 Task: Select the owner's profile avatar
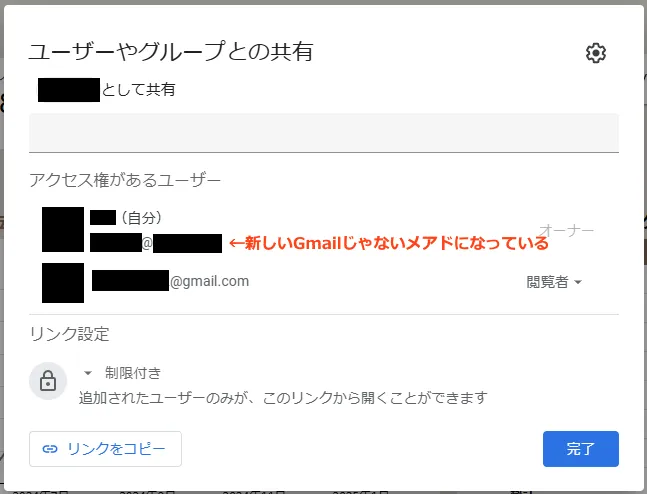click(x=63, y=229)
